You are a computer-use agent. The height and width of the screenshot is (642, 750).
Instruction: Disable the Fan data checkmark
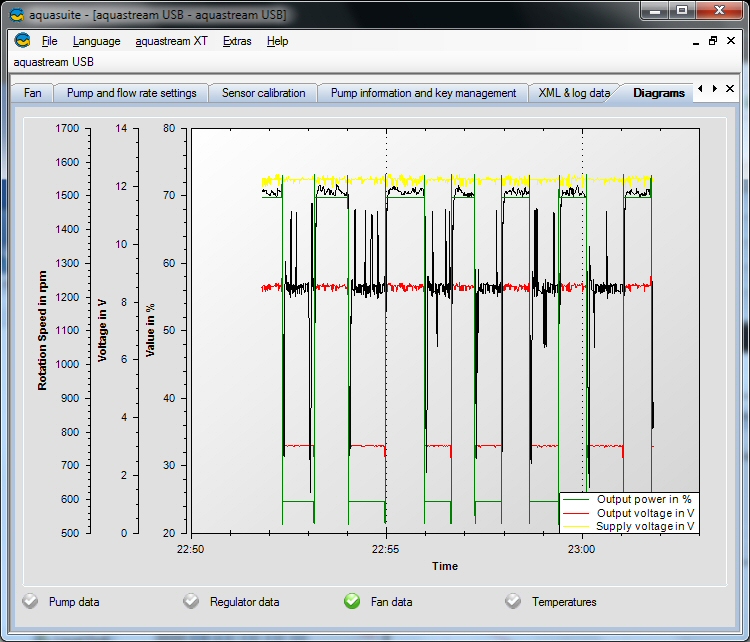tap(352, 601)
